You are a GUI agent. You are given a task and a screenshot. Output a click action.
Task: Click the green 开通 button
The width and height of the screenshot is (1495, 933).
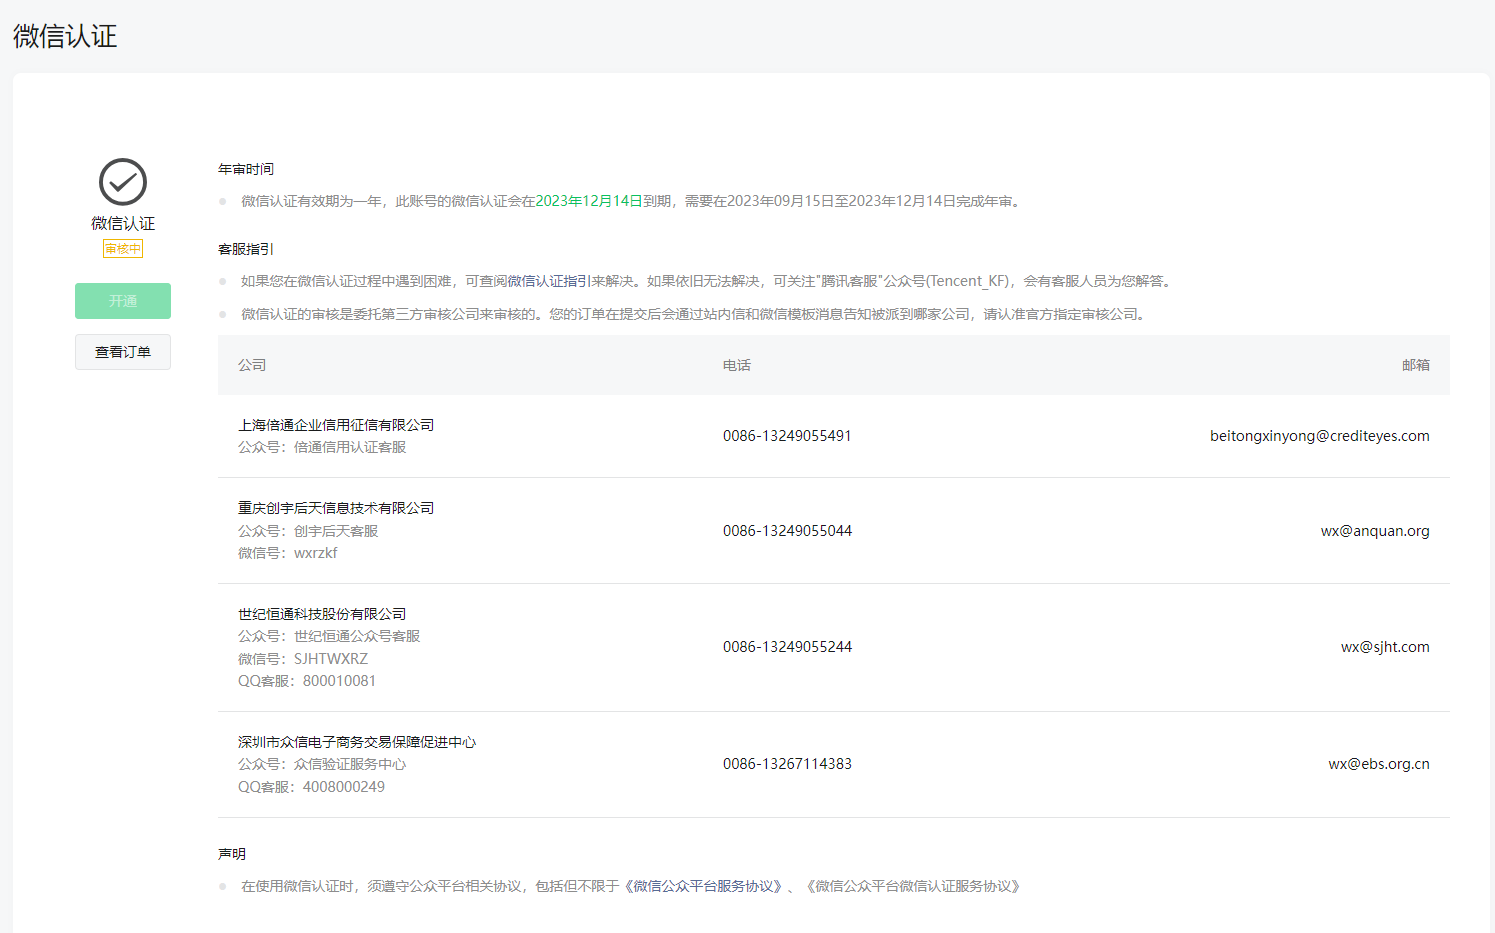pos(123,301)
